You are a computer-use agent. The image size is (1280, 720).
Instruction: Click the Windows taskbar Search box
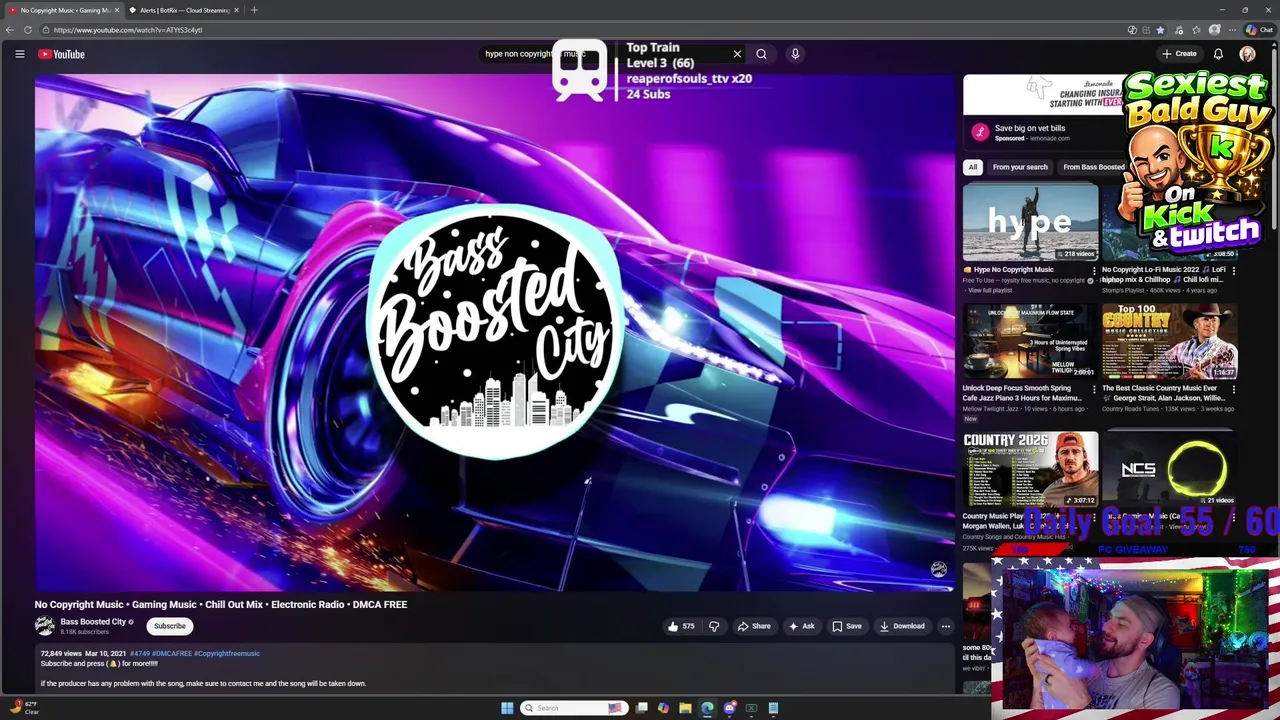click(572, 708)
